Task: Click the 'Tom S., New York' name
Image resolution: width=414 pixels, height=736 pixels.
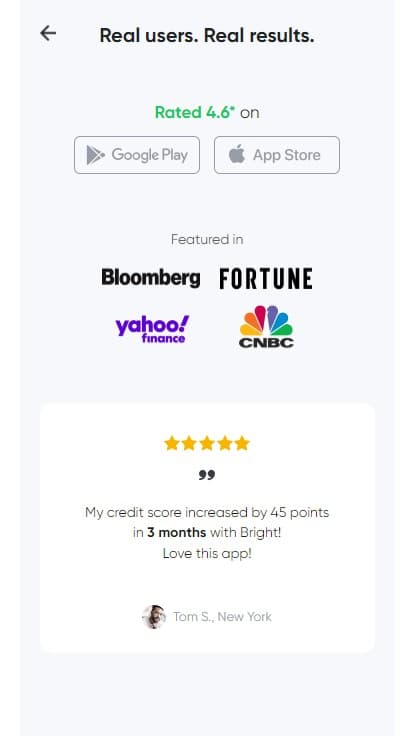Action: (222, 617)
